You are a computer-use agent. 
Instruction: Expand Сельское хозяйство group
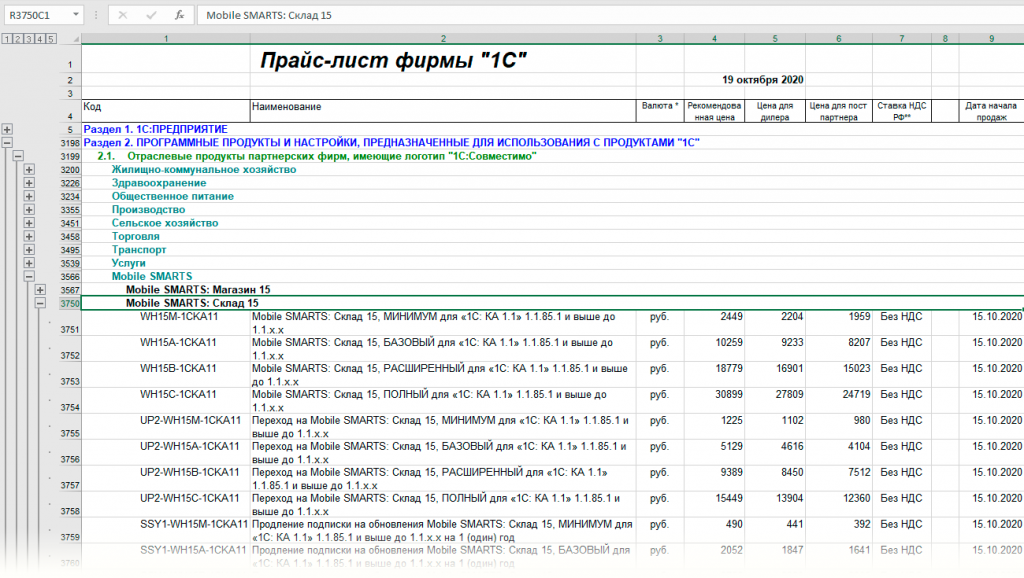tap(29, 223)
